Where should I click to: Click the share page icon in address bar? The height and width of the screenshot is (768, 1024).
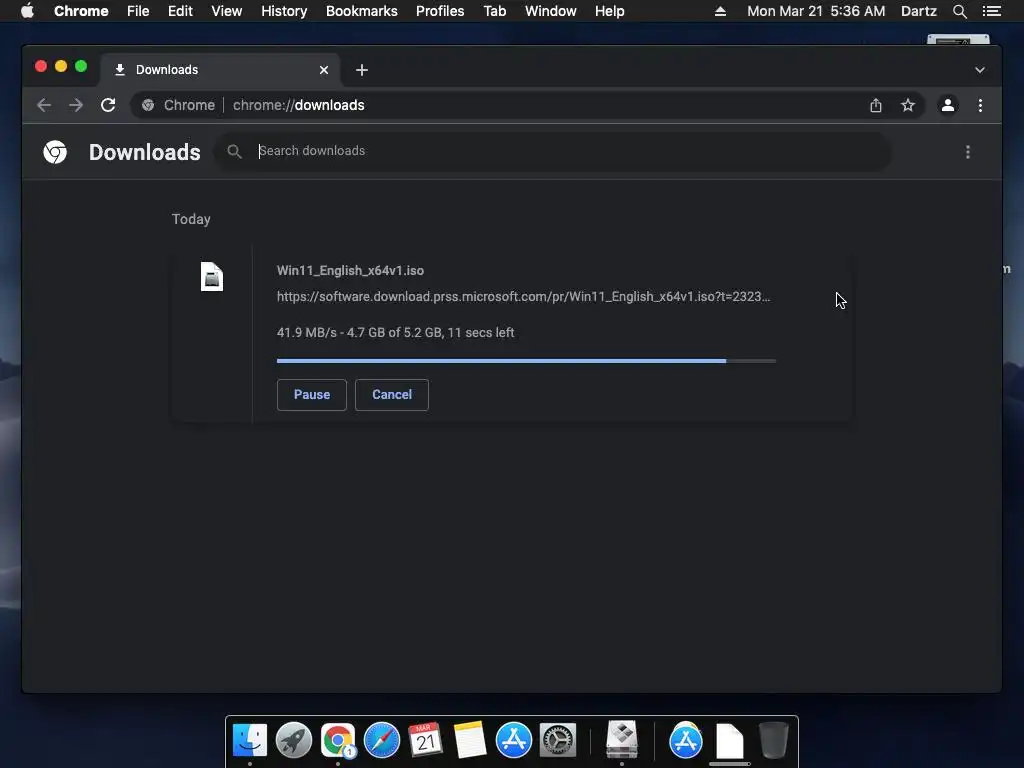click(x=876, y=105)
